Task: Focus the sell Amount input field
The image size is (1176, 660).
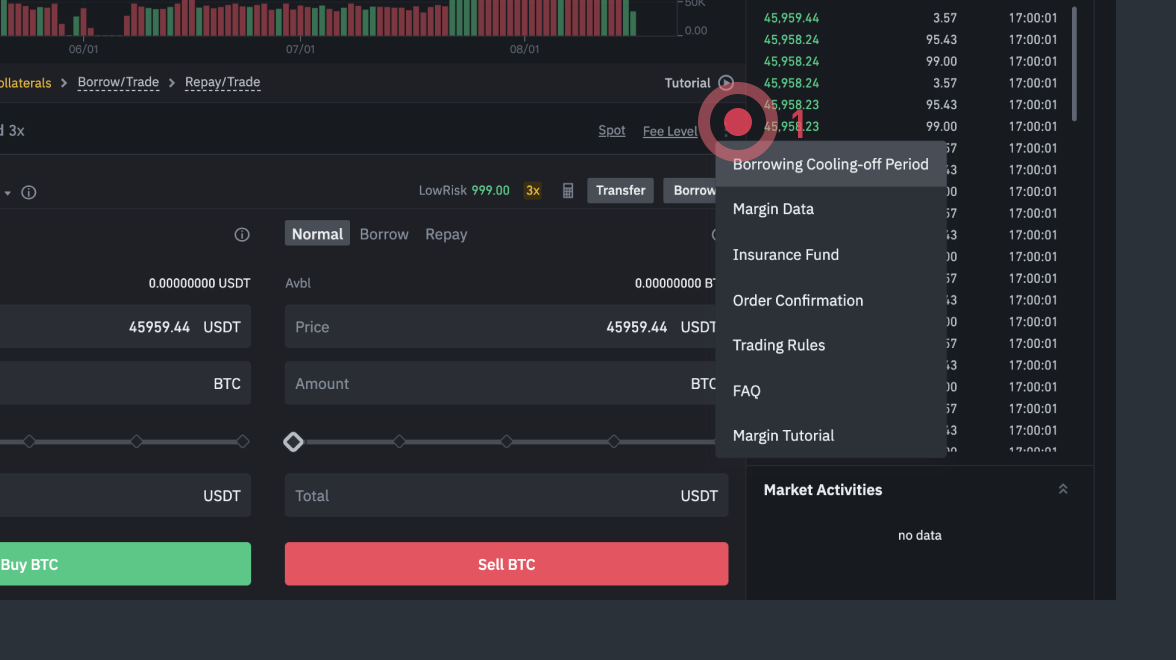Action: click(490, 384)
